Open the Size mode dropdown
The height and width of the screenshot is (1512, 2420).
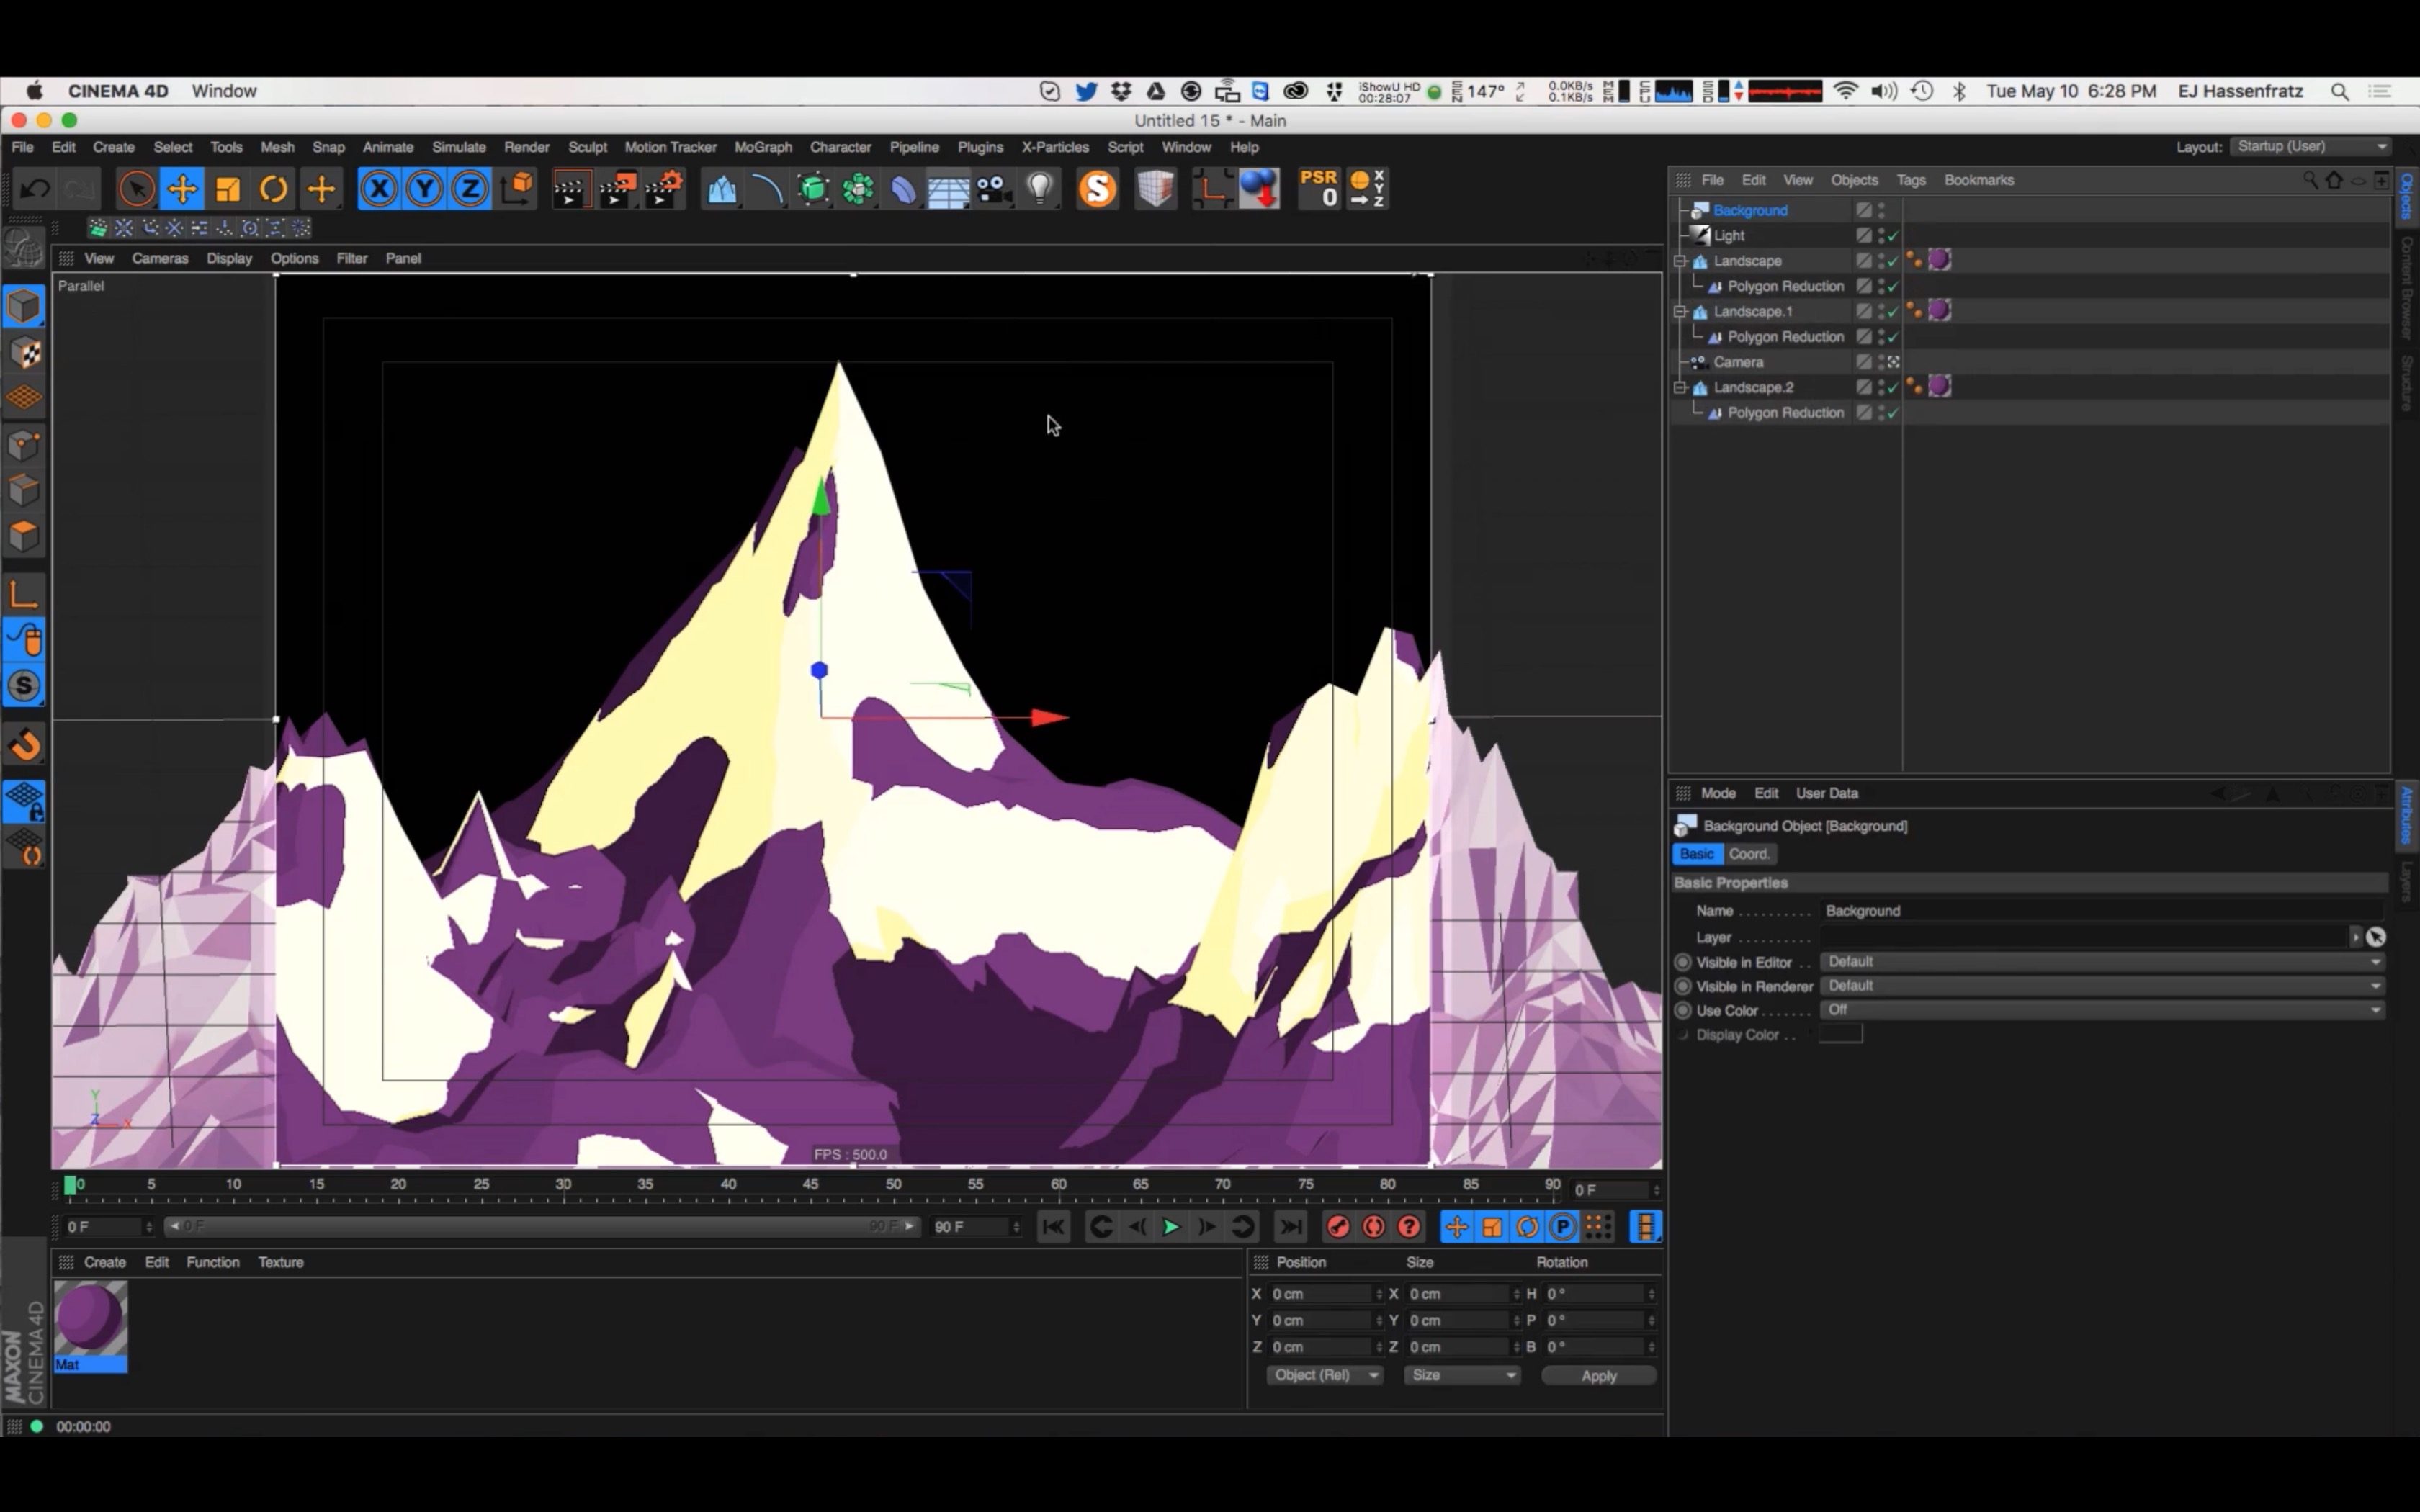point(1461,1376)
